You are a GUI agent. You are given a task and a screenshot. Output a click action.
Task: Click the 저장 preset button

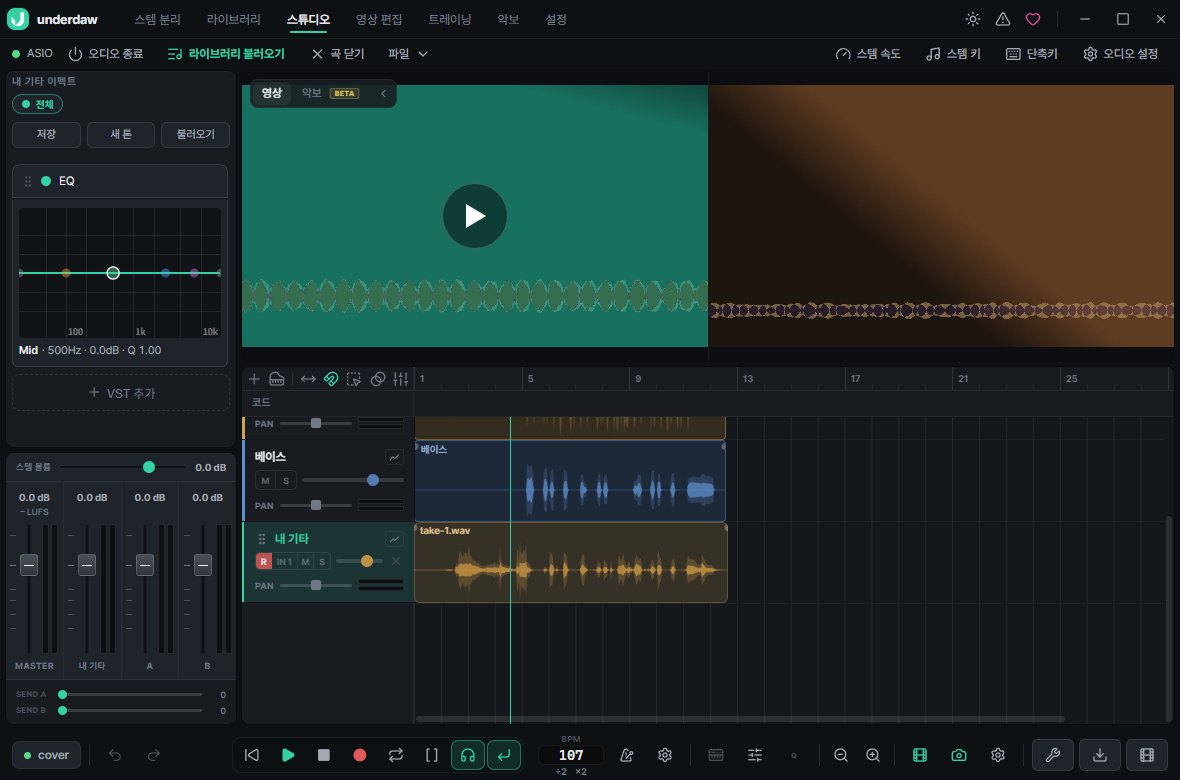tap(46, 134)
